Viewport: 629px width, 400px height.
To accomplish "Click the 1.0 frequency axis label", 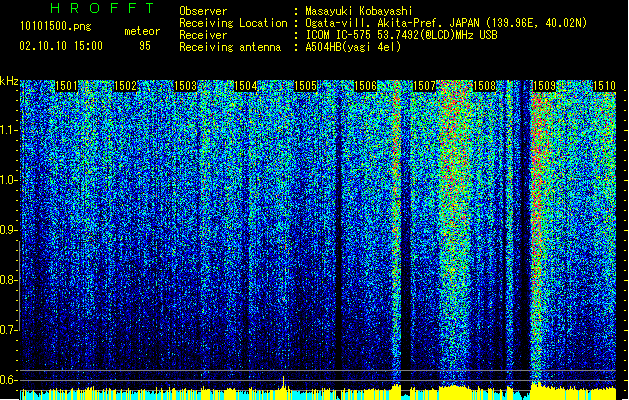I will [x=9, y=180].
